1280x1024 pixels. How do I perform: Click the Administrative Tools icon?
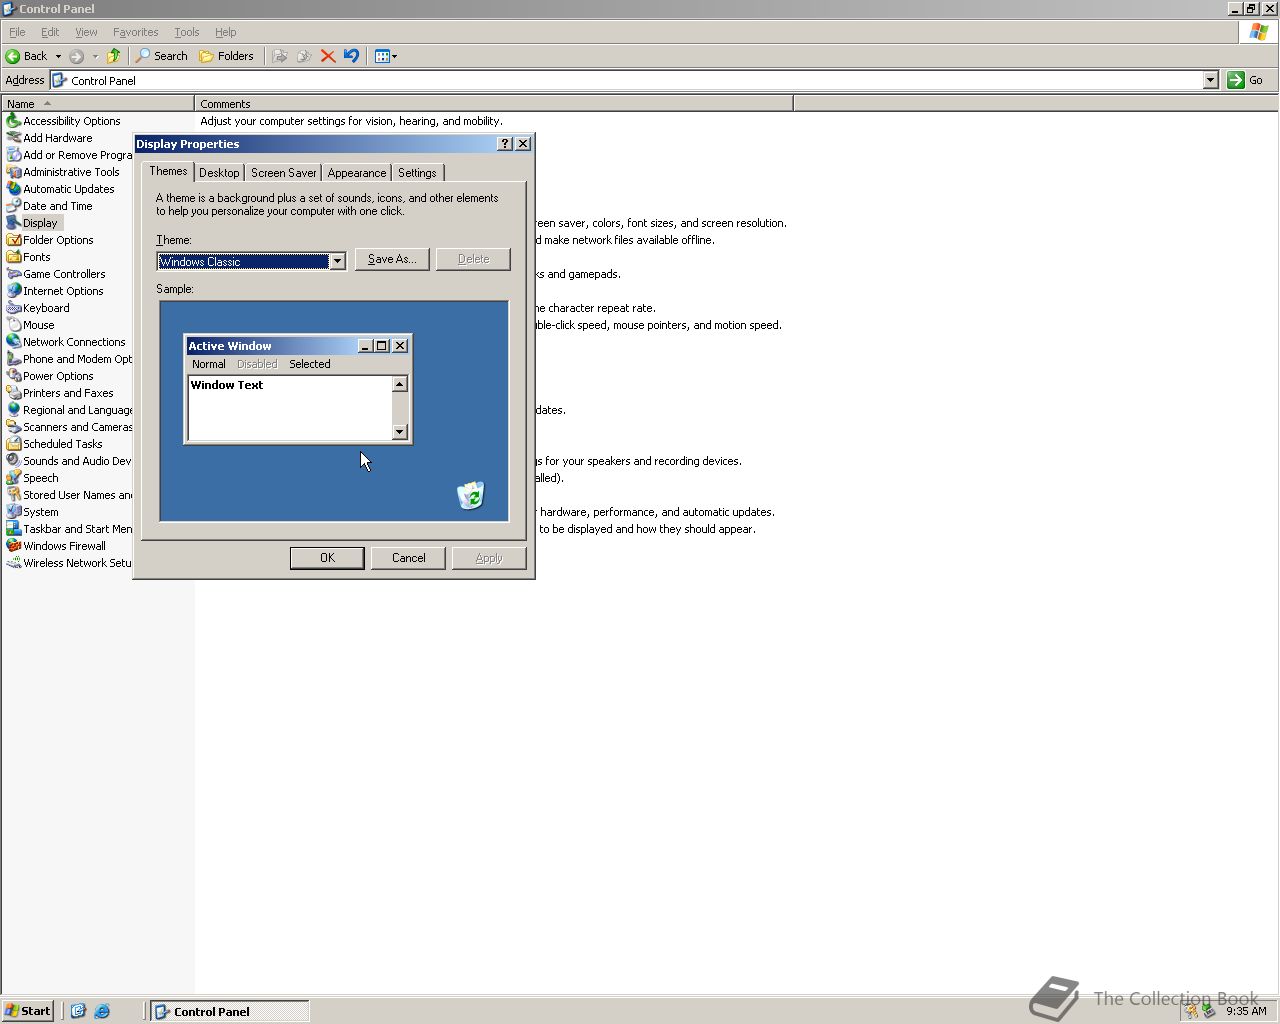coord(14,172)
